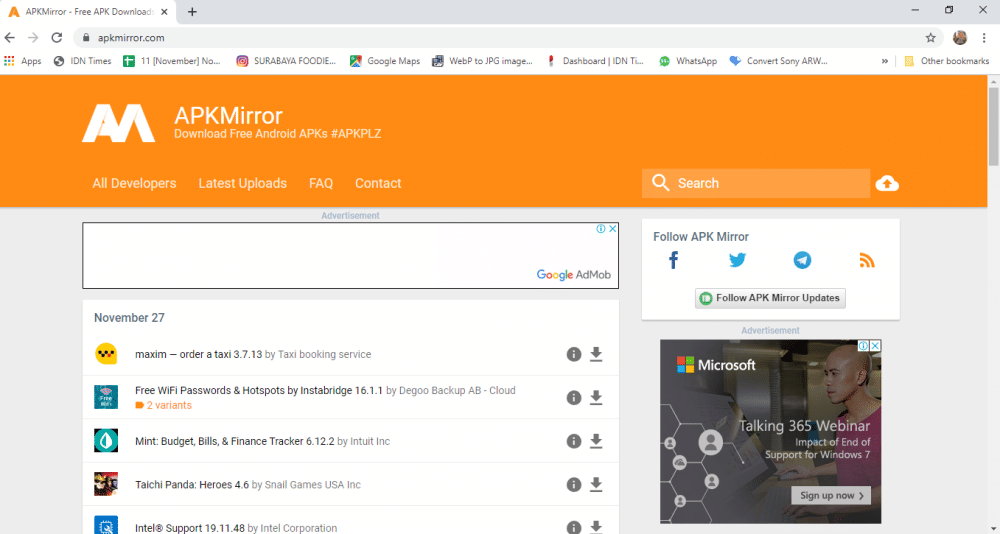This screenshot has height=534, width=1000.
Task: Open Taichi Panda app icon thumbnail
Action: pyautogui.click(x=106, y=484)
